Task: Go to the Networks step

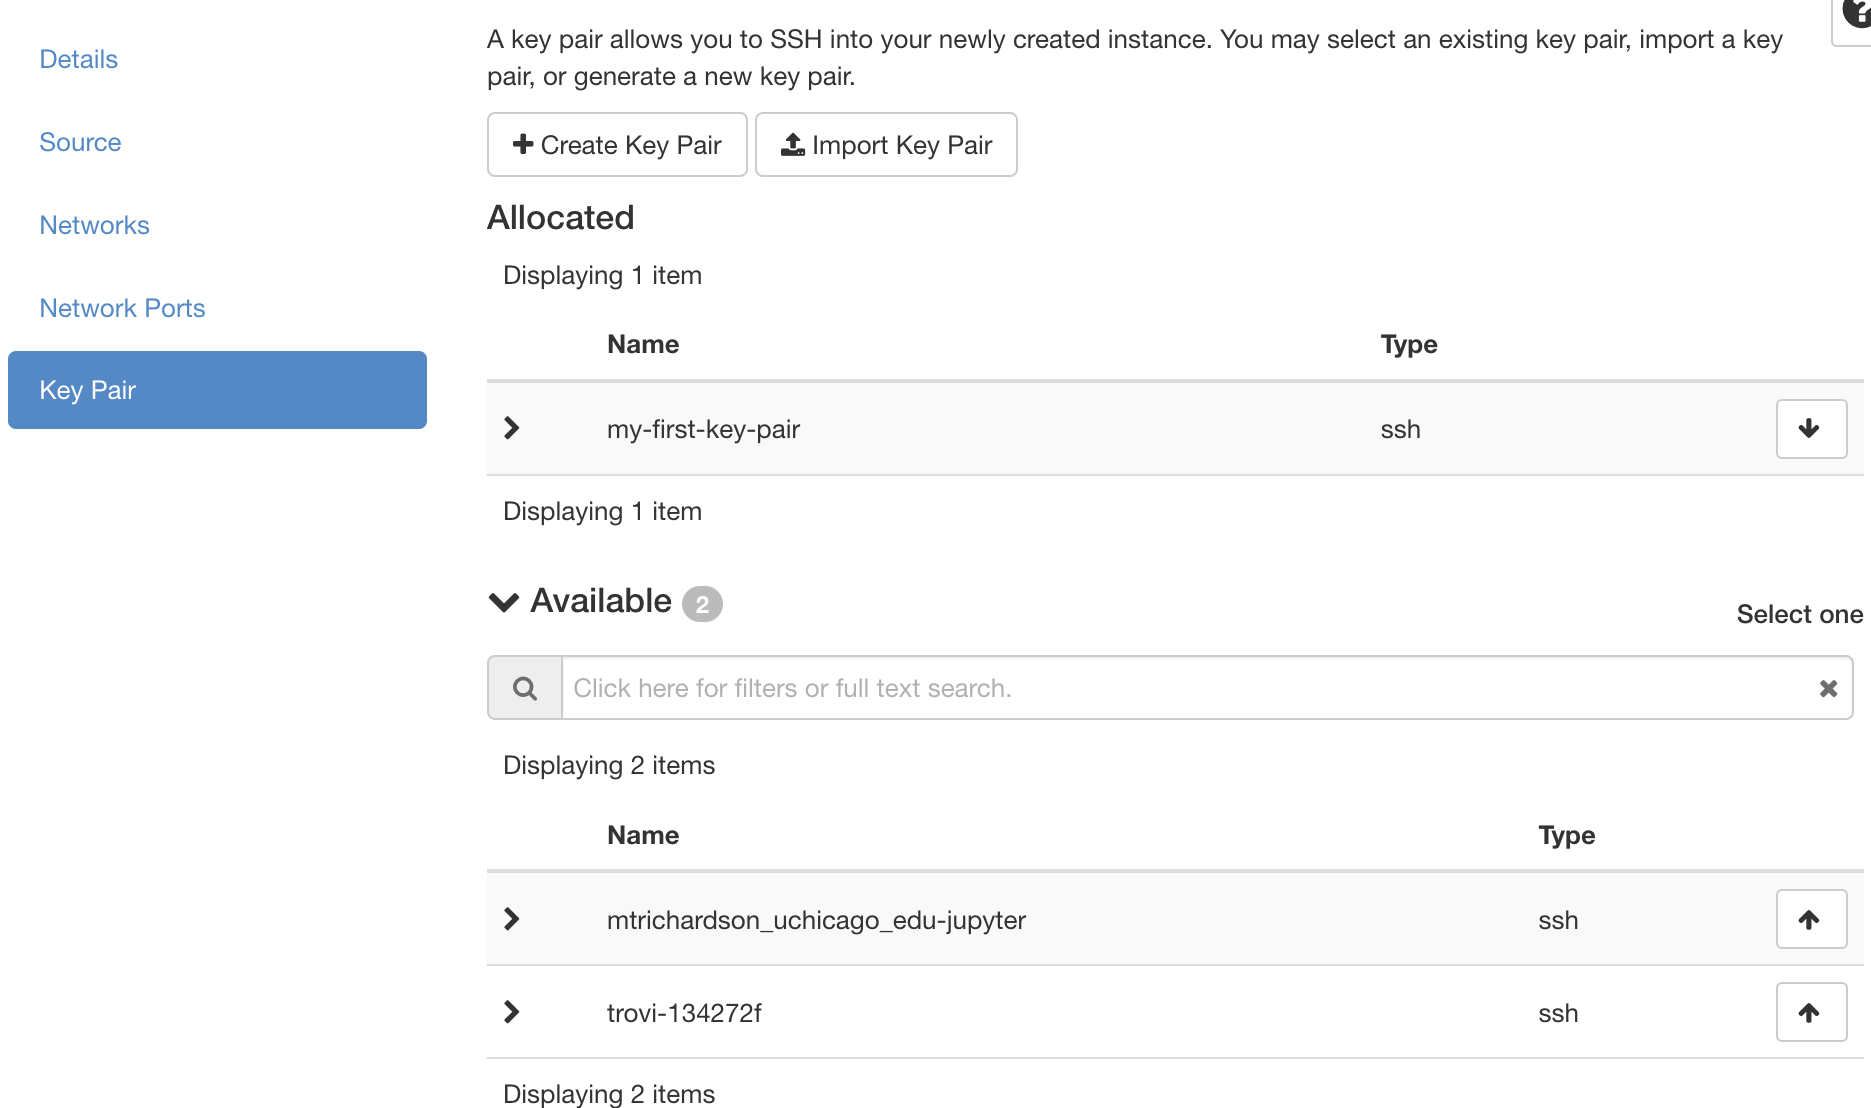Action: [x=94, y=225]
